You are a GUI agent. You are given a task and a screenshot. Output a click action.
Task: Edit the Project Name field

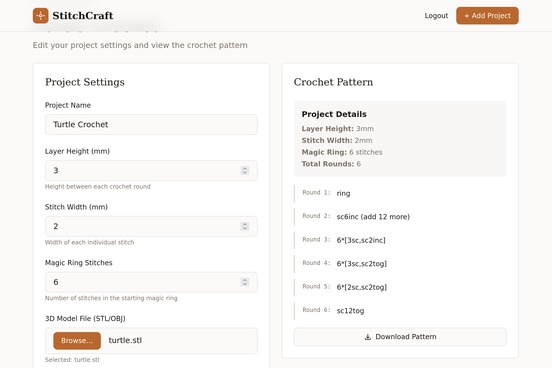pyautogui.click(x=151, y=124)
